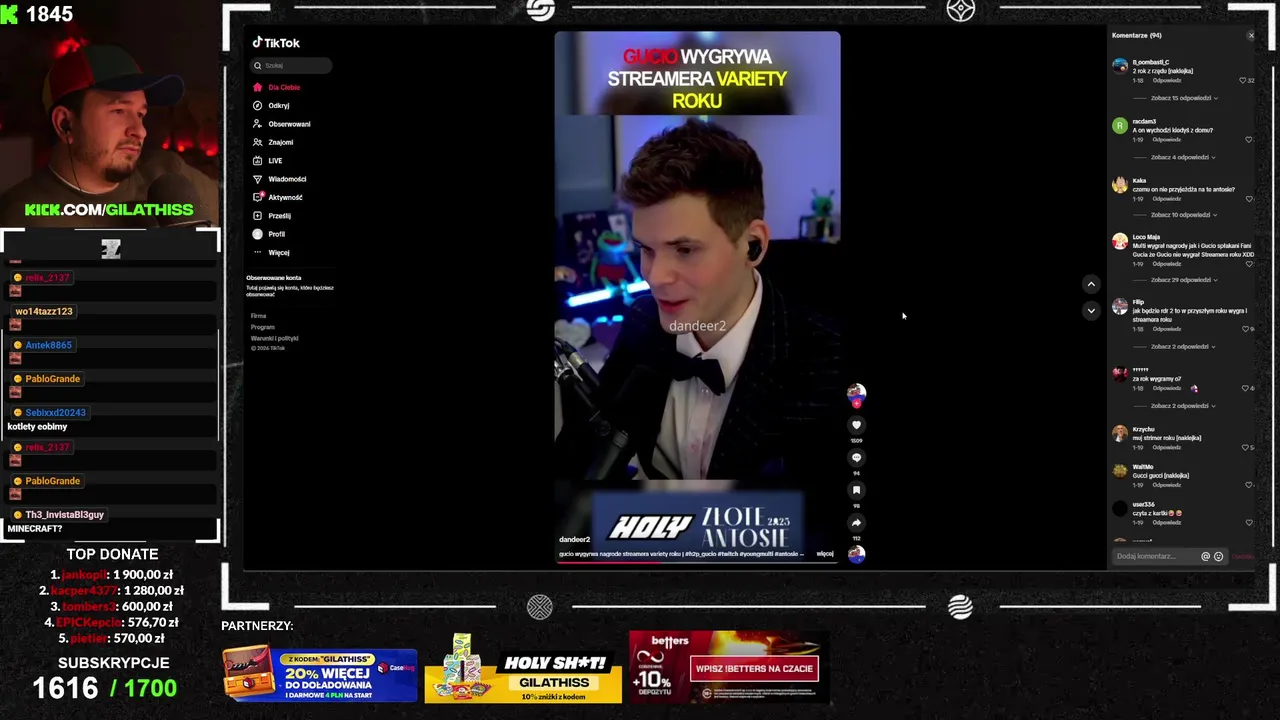The image size is (1280, 720).
Task: Click the CaseBug 20% więcej partner banner
Action: click(x=320, y=672)
